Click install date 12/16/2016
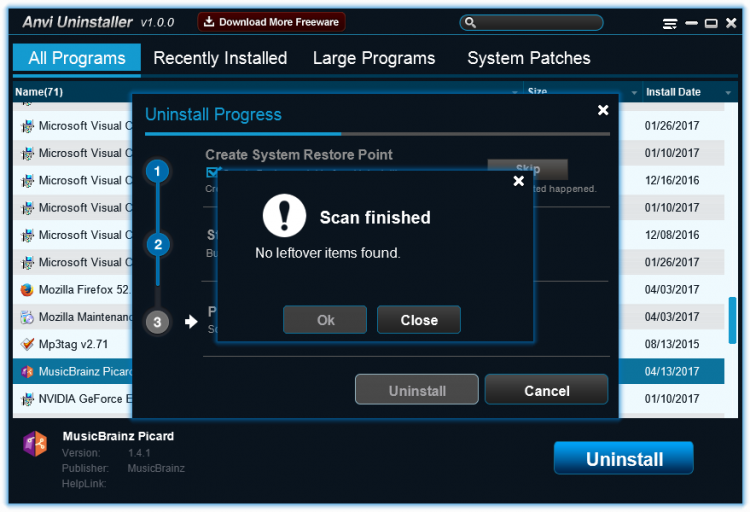This screenshot has height=512, width=750. pyautogui.click(x=672, y=180)
